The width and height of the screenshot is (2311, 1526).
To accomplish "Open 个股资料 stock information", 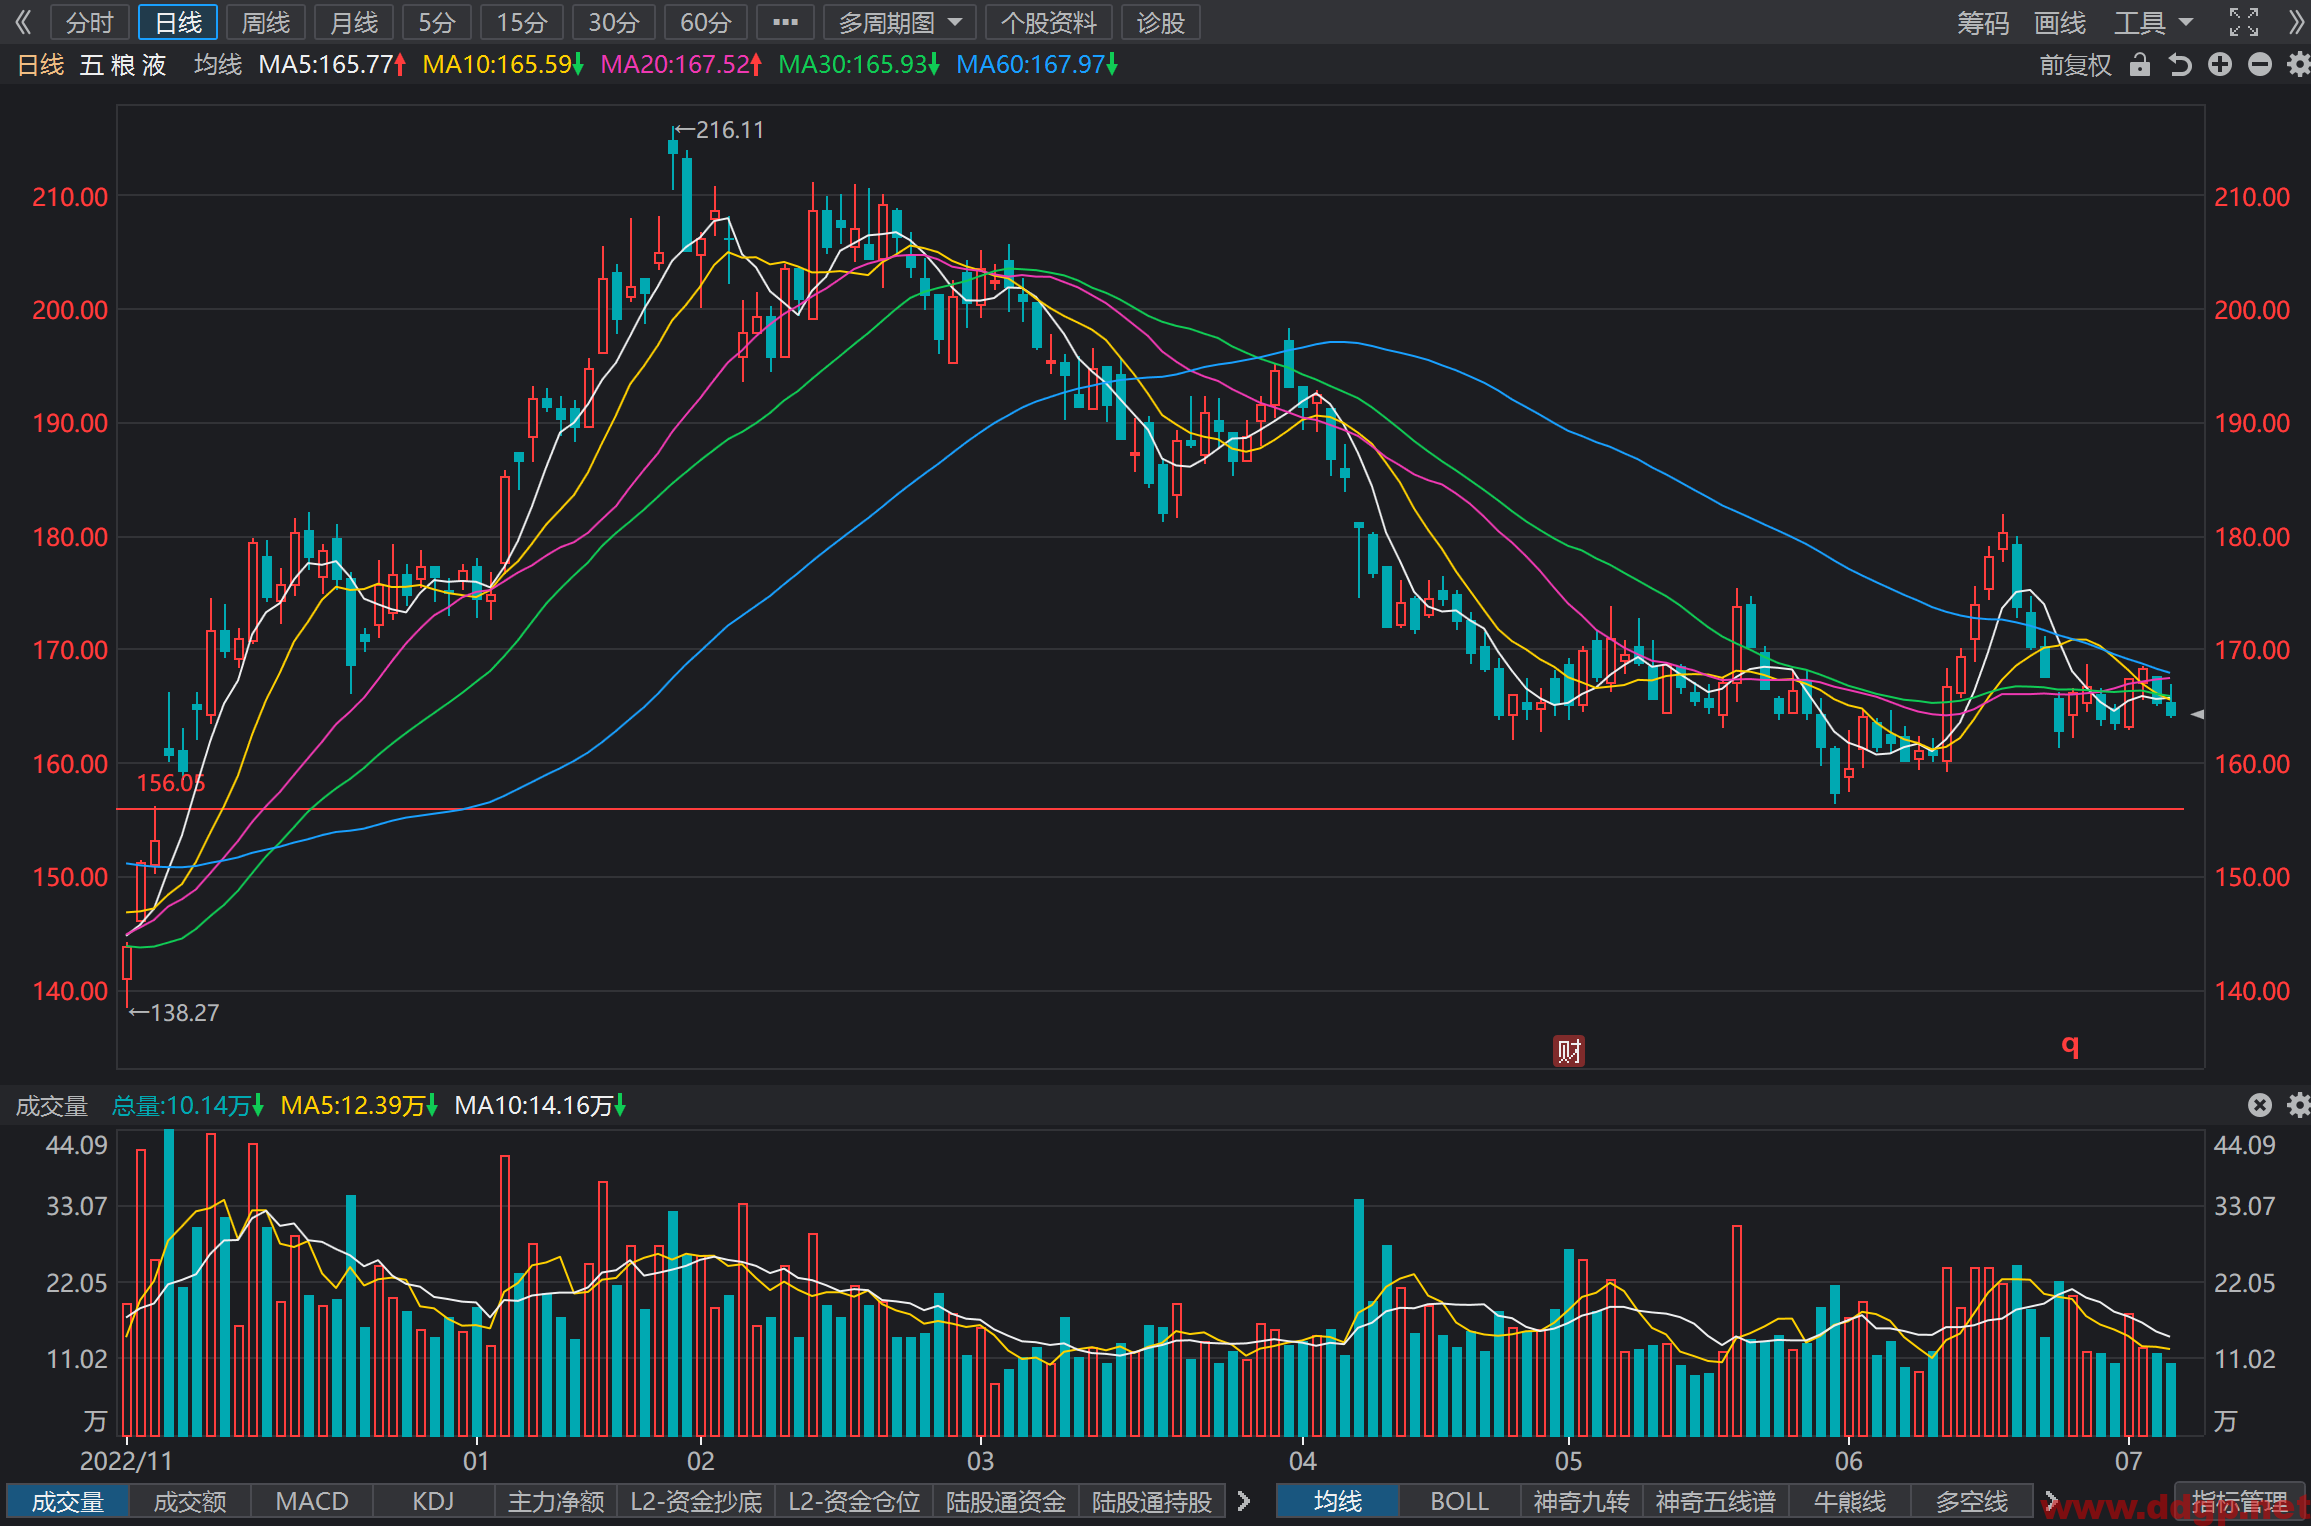I will click(x=1048, y=22).
